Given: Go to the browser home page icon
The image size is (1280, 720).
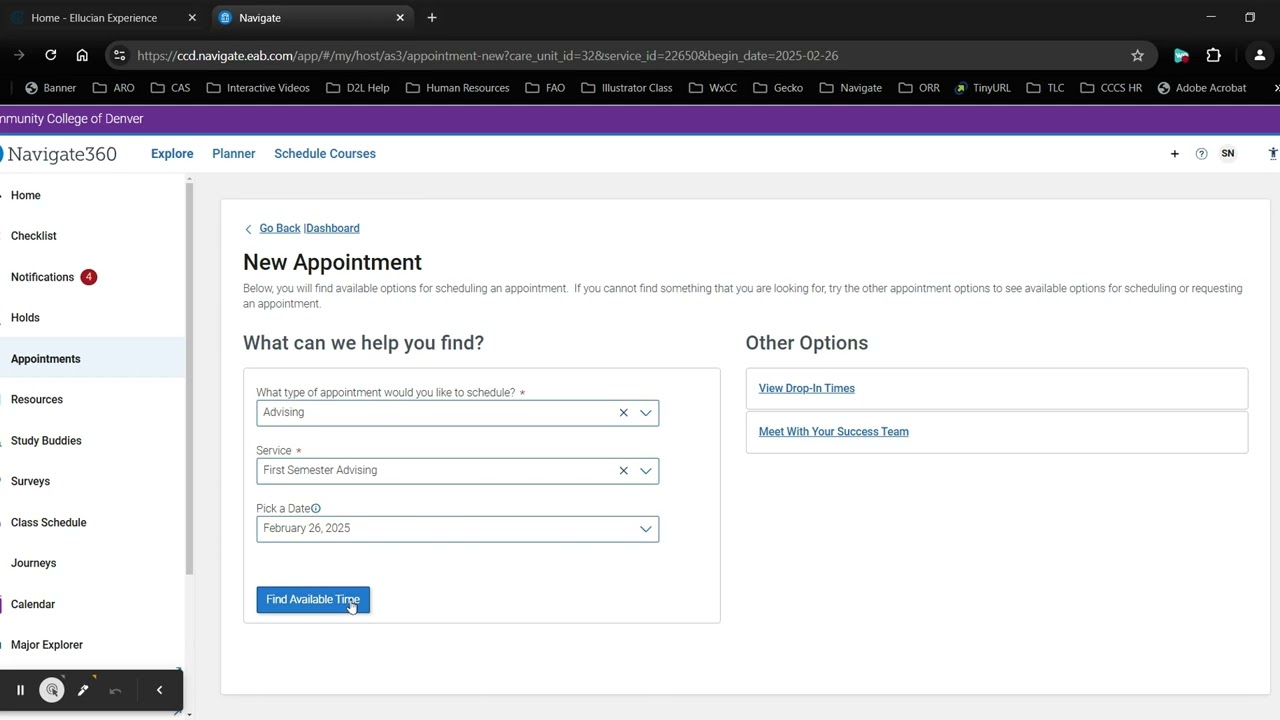Looking at the screenshot, I should pos(82,56).
